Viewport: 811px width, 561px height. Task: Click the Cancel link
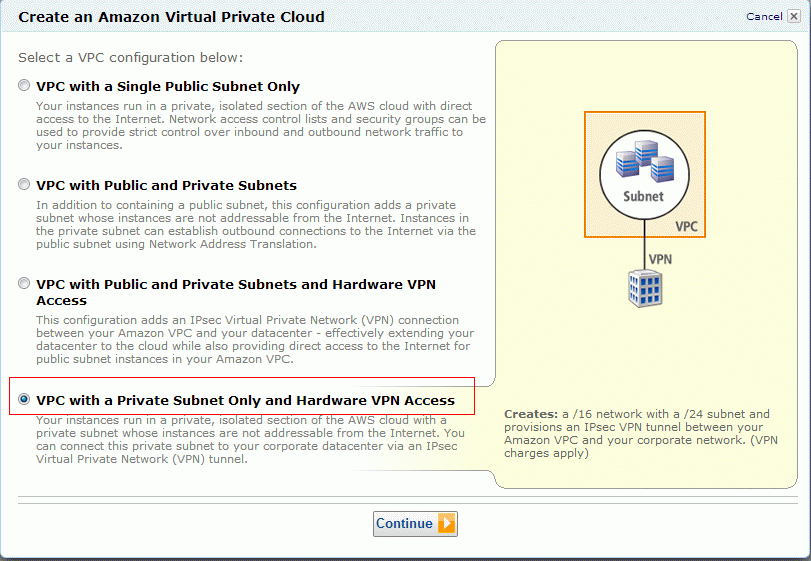(x=764, y=17)
